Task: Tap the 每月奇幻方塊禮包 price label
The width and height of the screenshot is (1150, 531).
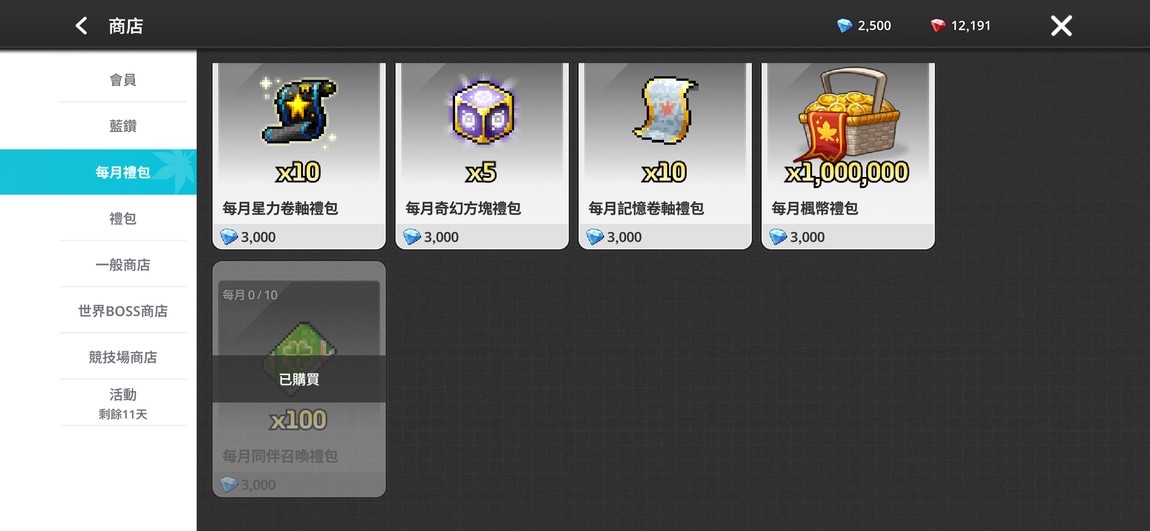Action: click(431, 237)
